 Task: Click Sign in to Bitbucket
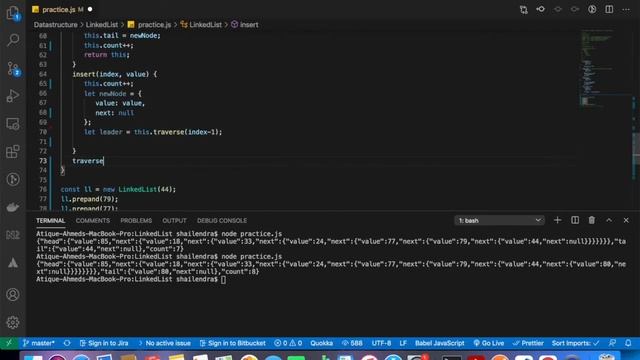tap(232, 343)
